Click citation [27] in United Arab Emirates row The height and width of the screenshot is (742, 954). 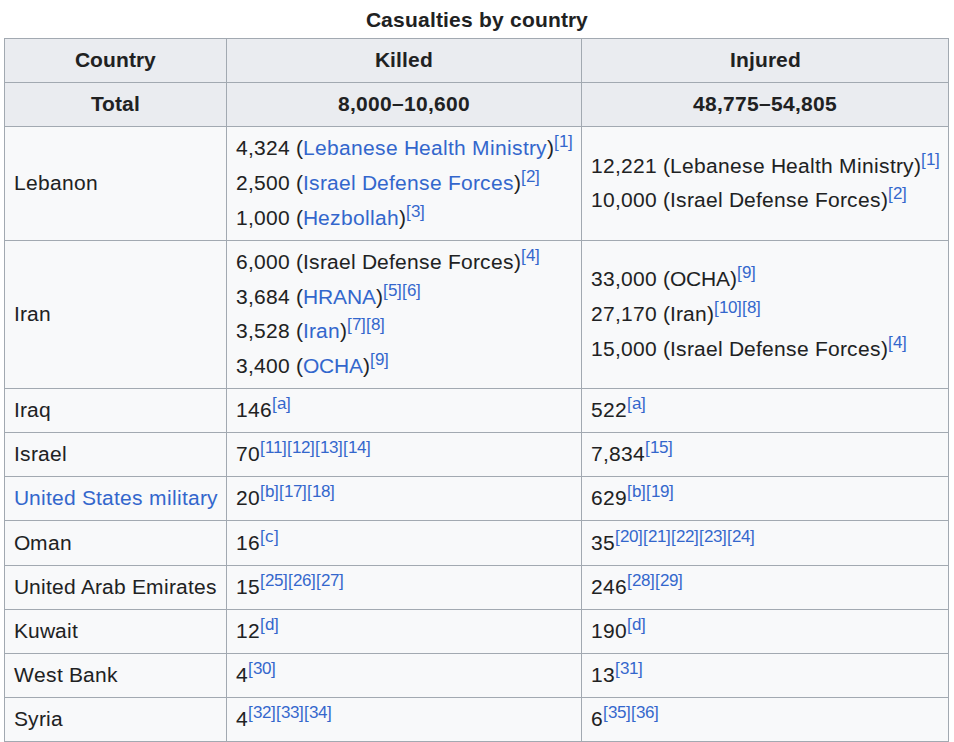(x=330, y=581)
